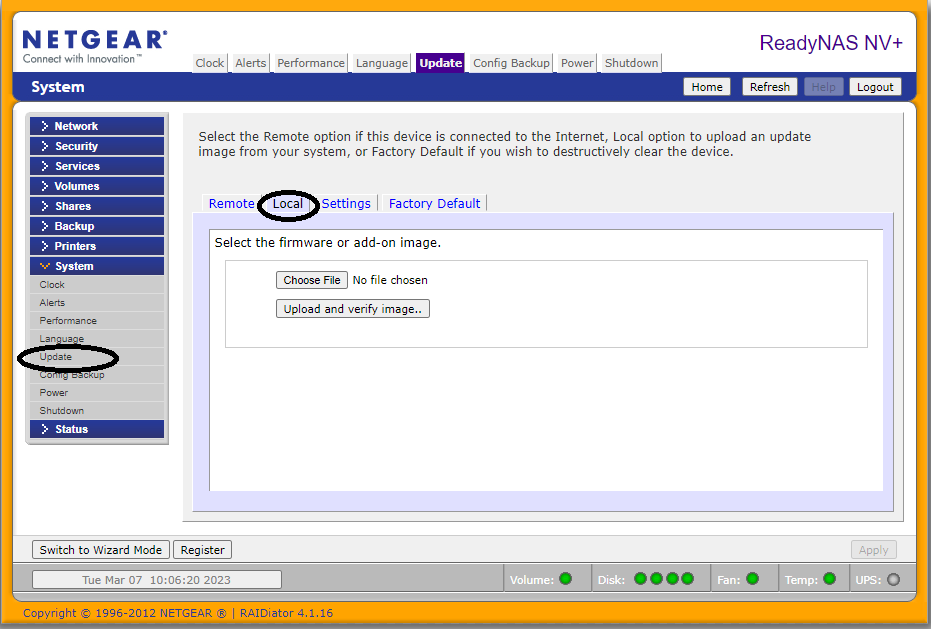This screenshot has width=931, height=629.
Task: Open the Factory Default tab
Action: (435, 203)
